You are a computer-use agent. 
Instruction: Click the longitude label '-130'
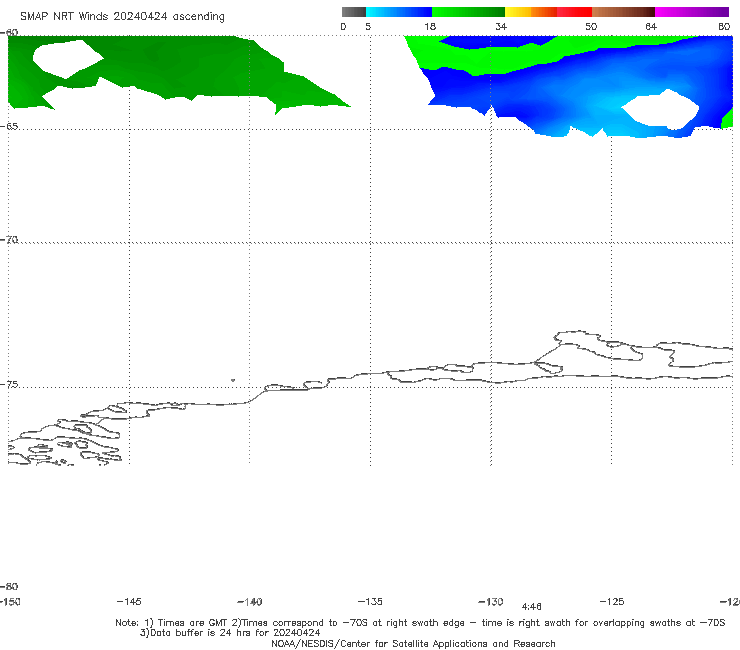[x=491, y=601]
